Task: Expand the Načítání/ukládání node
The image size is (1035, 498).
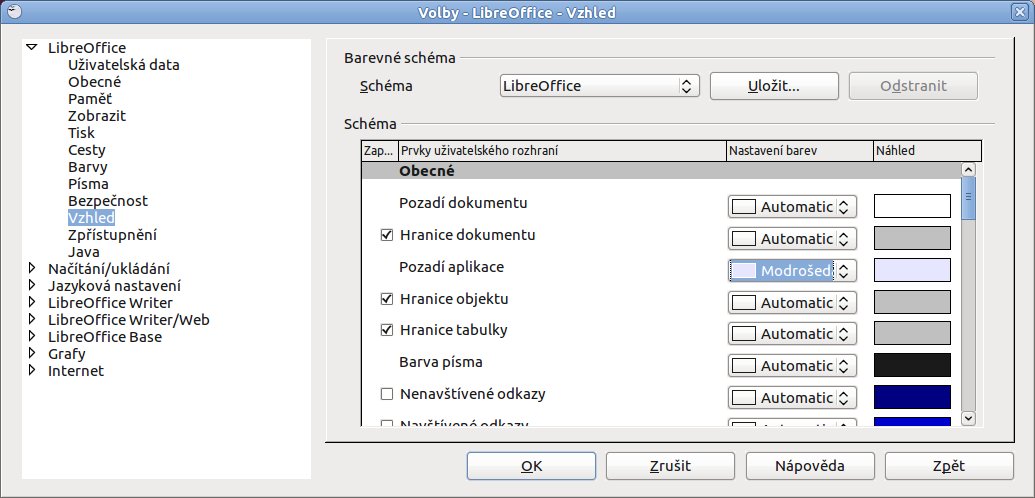Action: [x=32, y=268]
